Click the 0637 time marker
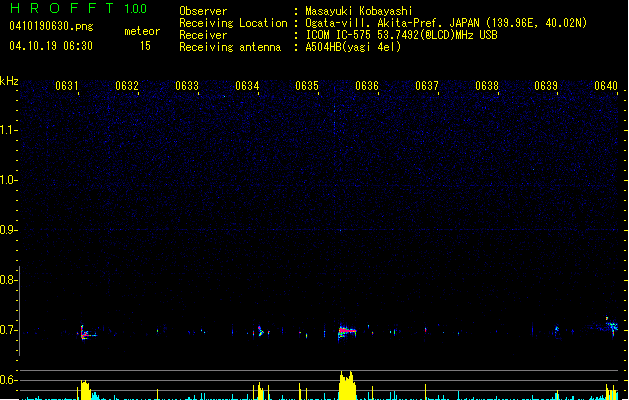 click(x=427, y=86)
